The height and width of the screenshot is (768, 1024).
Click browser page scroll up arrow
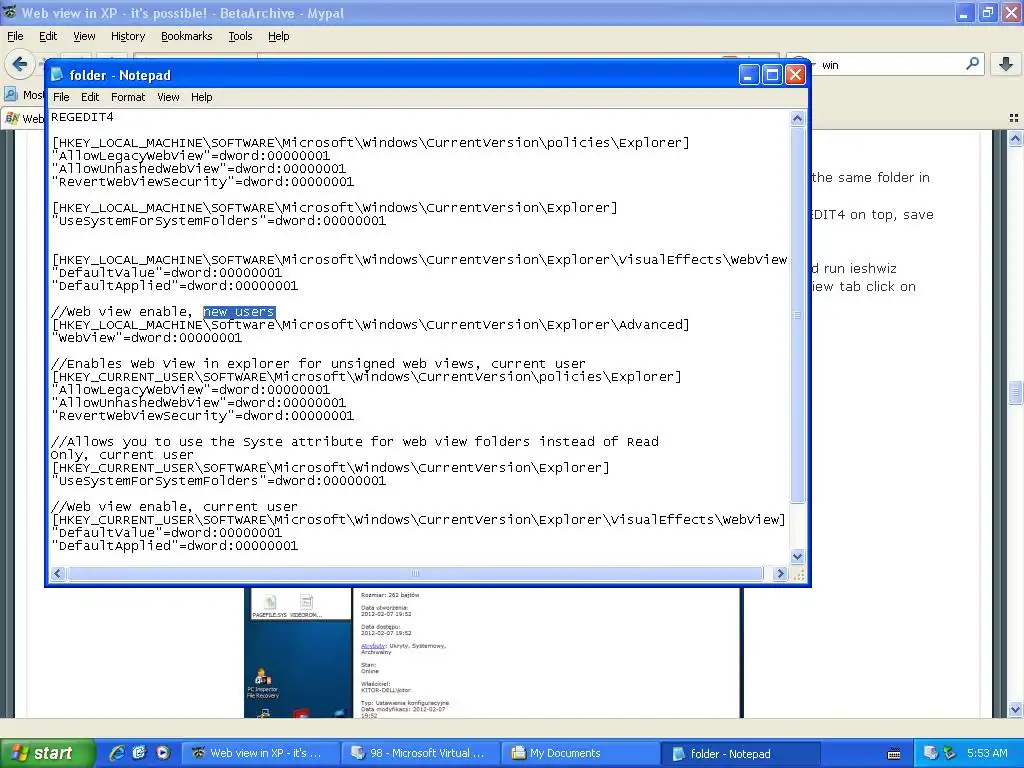[x=1015, y=138]
